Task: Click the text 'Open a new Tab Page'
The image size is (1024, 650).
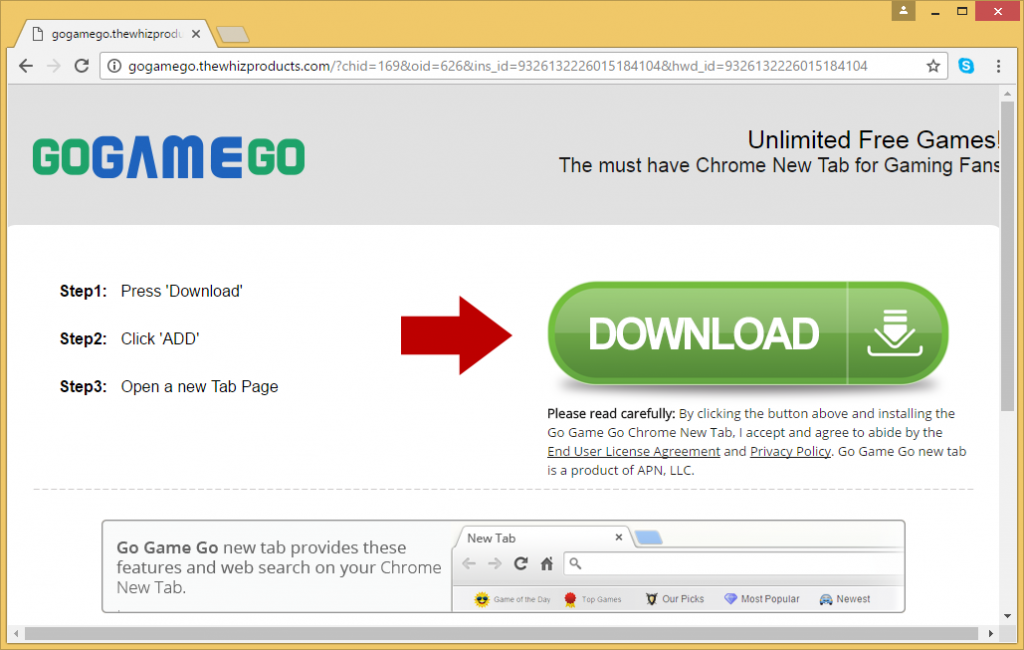Action: 199,387
